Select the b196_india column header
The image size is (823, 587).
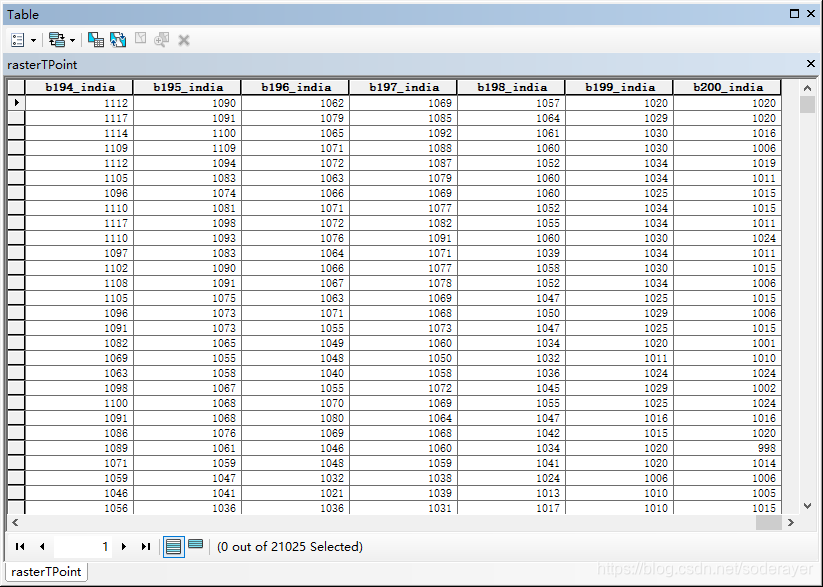(296, 87)
